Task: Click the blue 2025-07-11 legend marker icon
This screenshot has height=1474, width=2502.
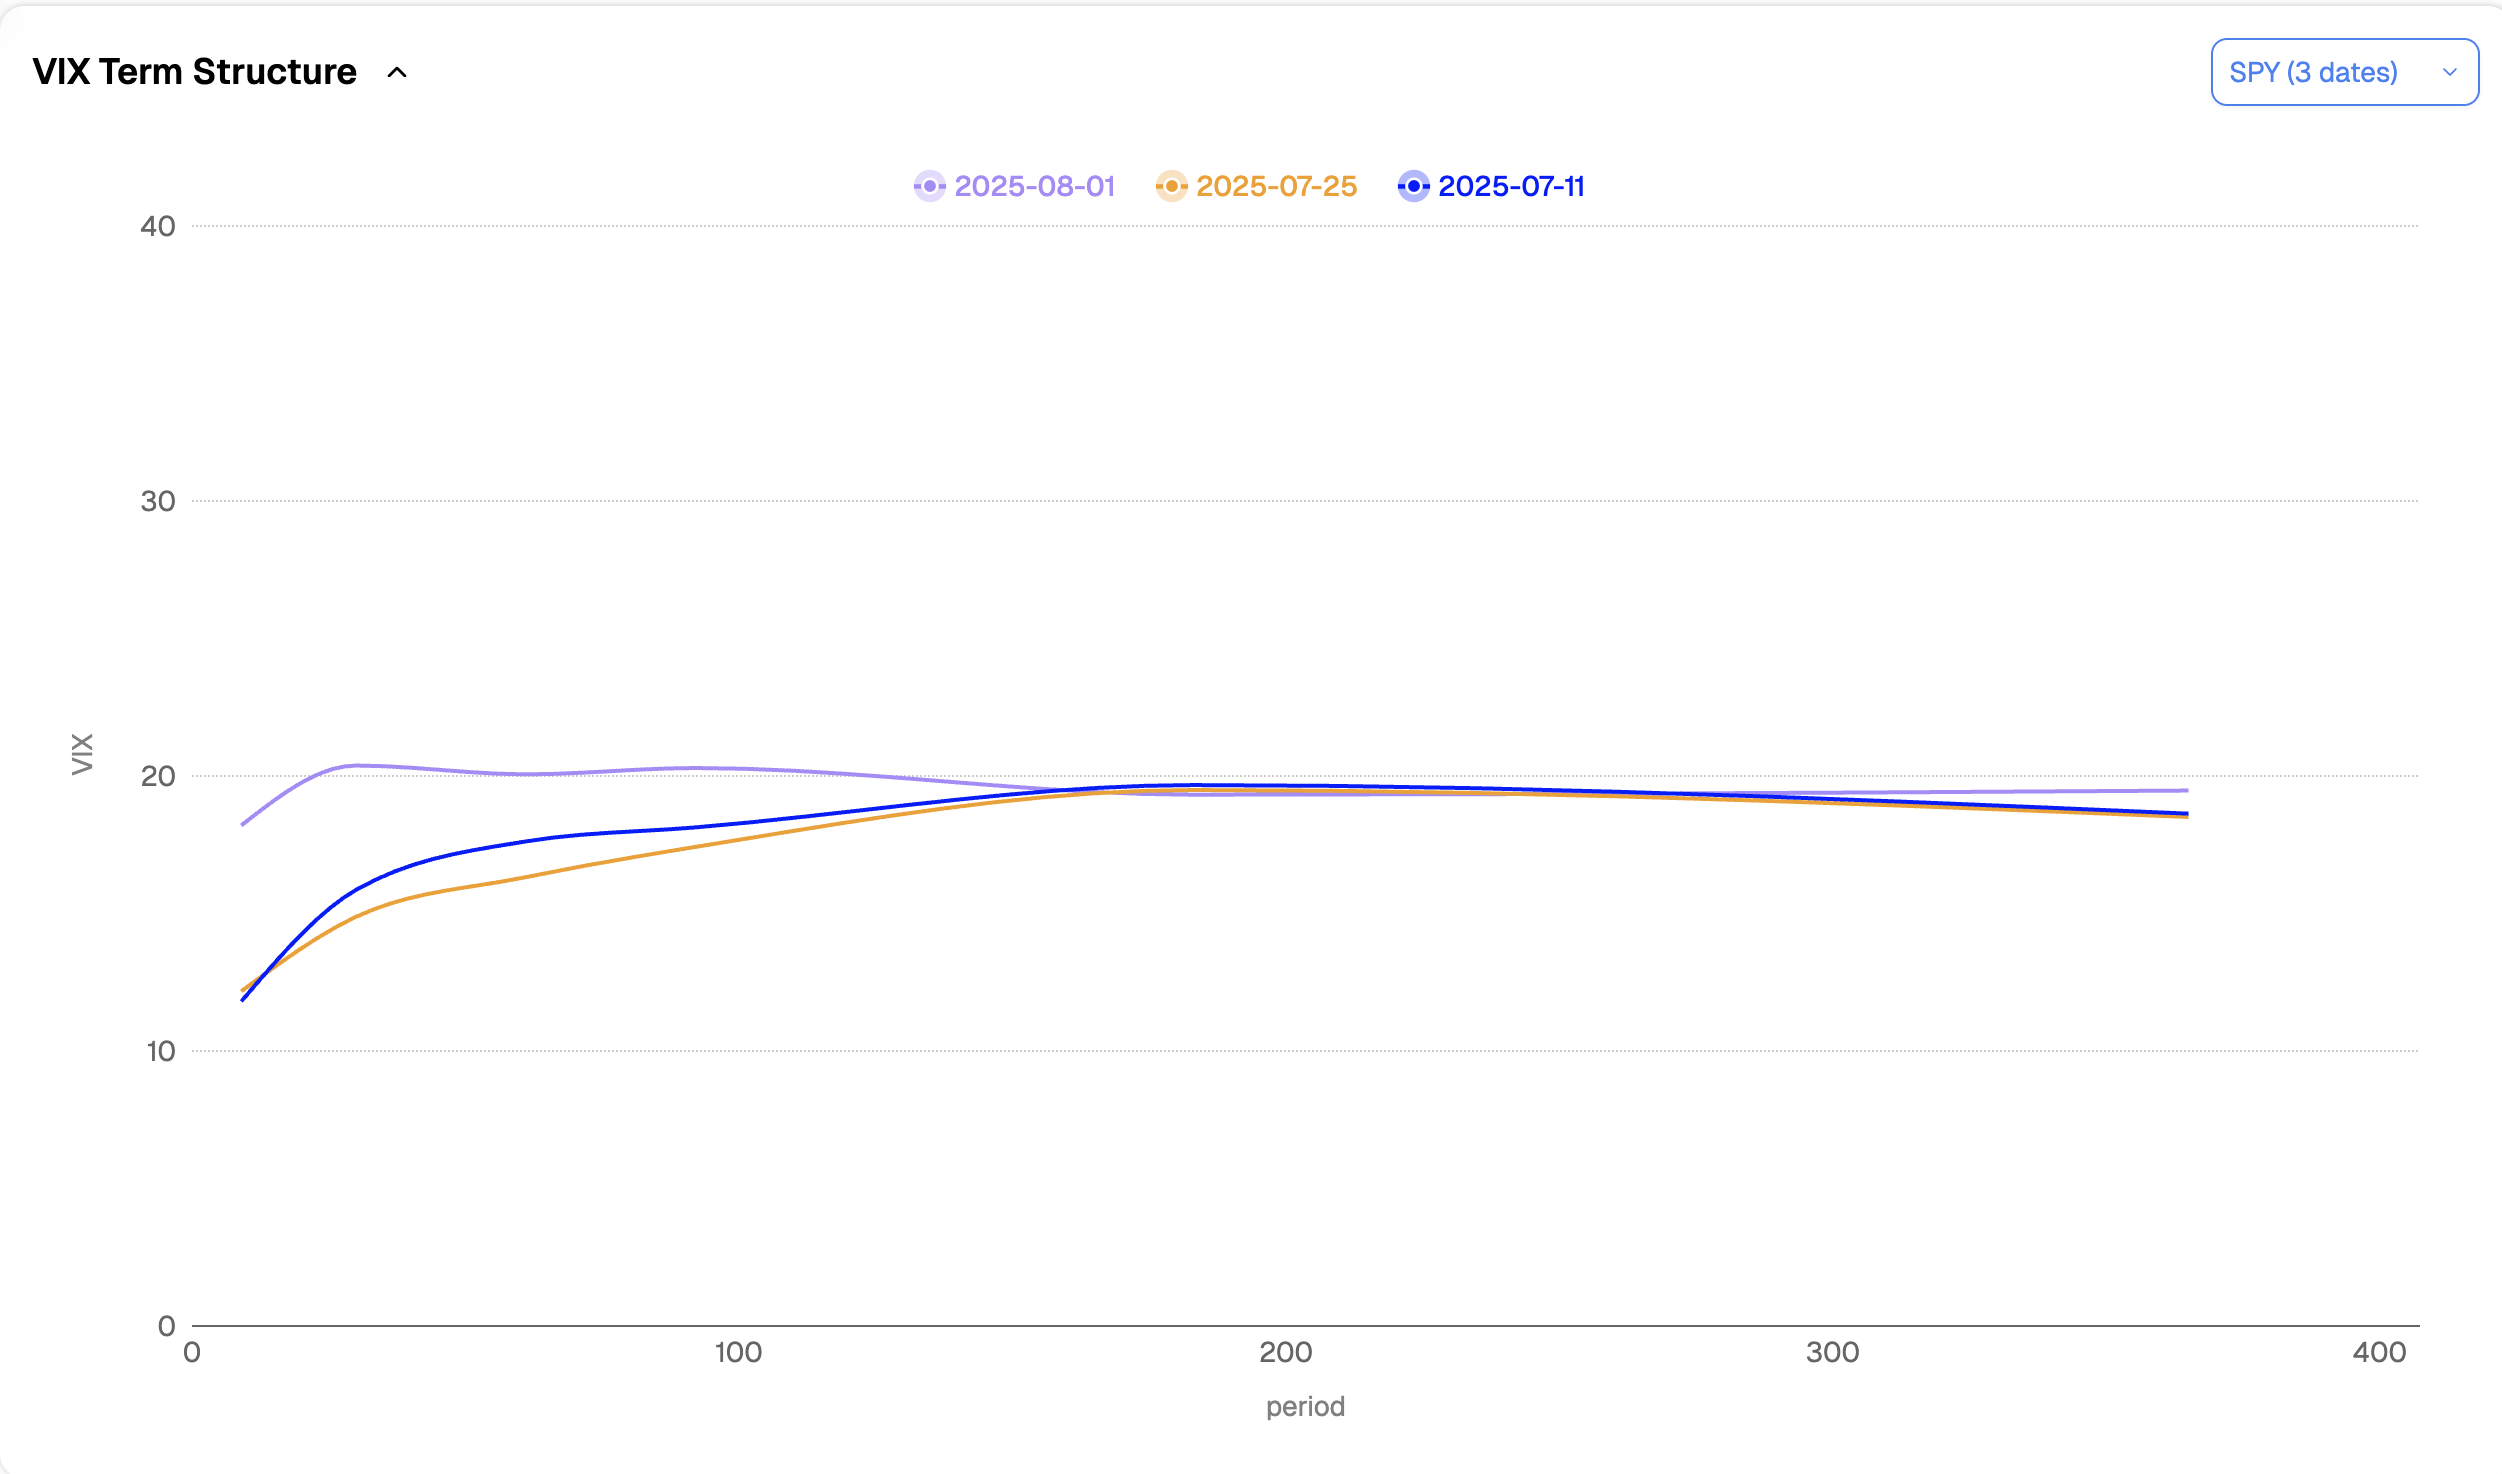Action: [x=1413, y=186]
